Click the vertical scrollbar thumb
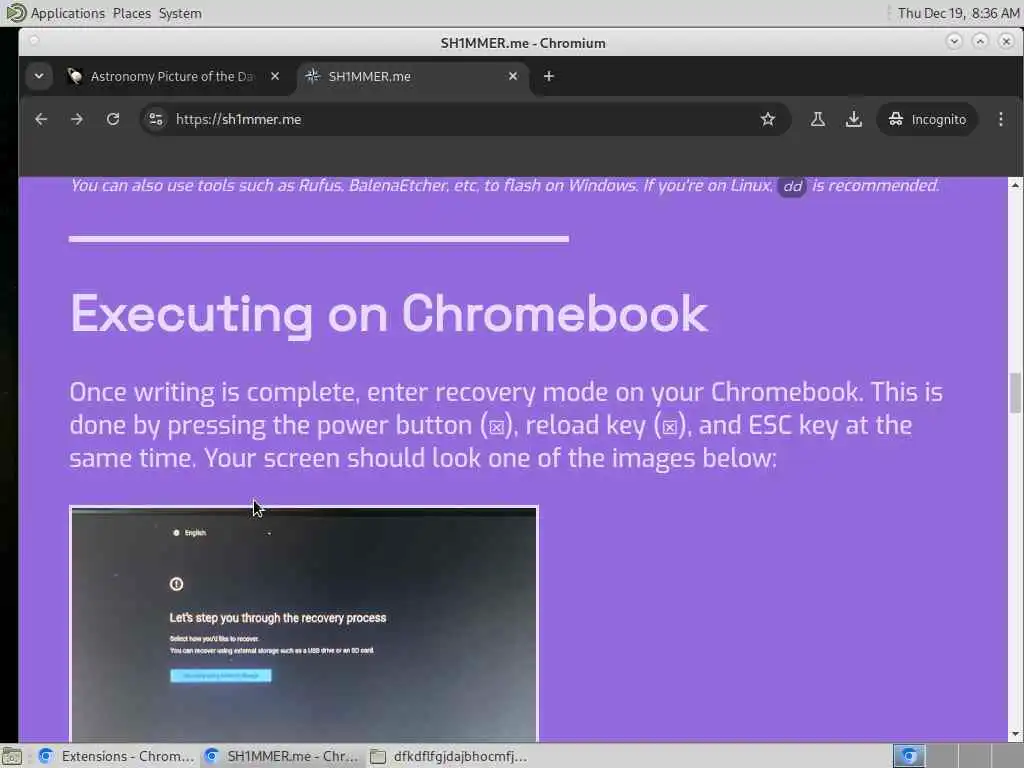Screen dimensions: 1024x768 [1015, 392]
